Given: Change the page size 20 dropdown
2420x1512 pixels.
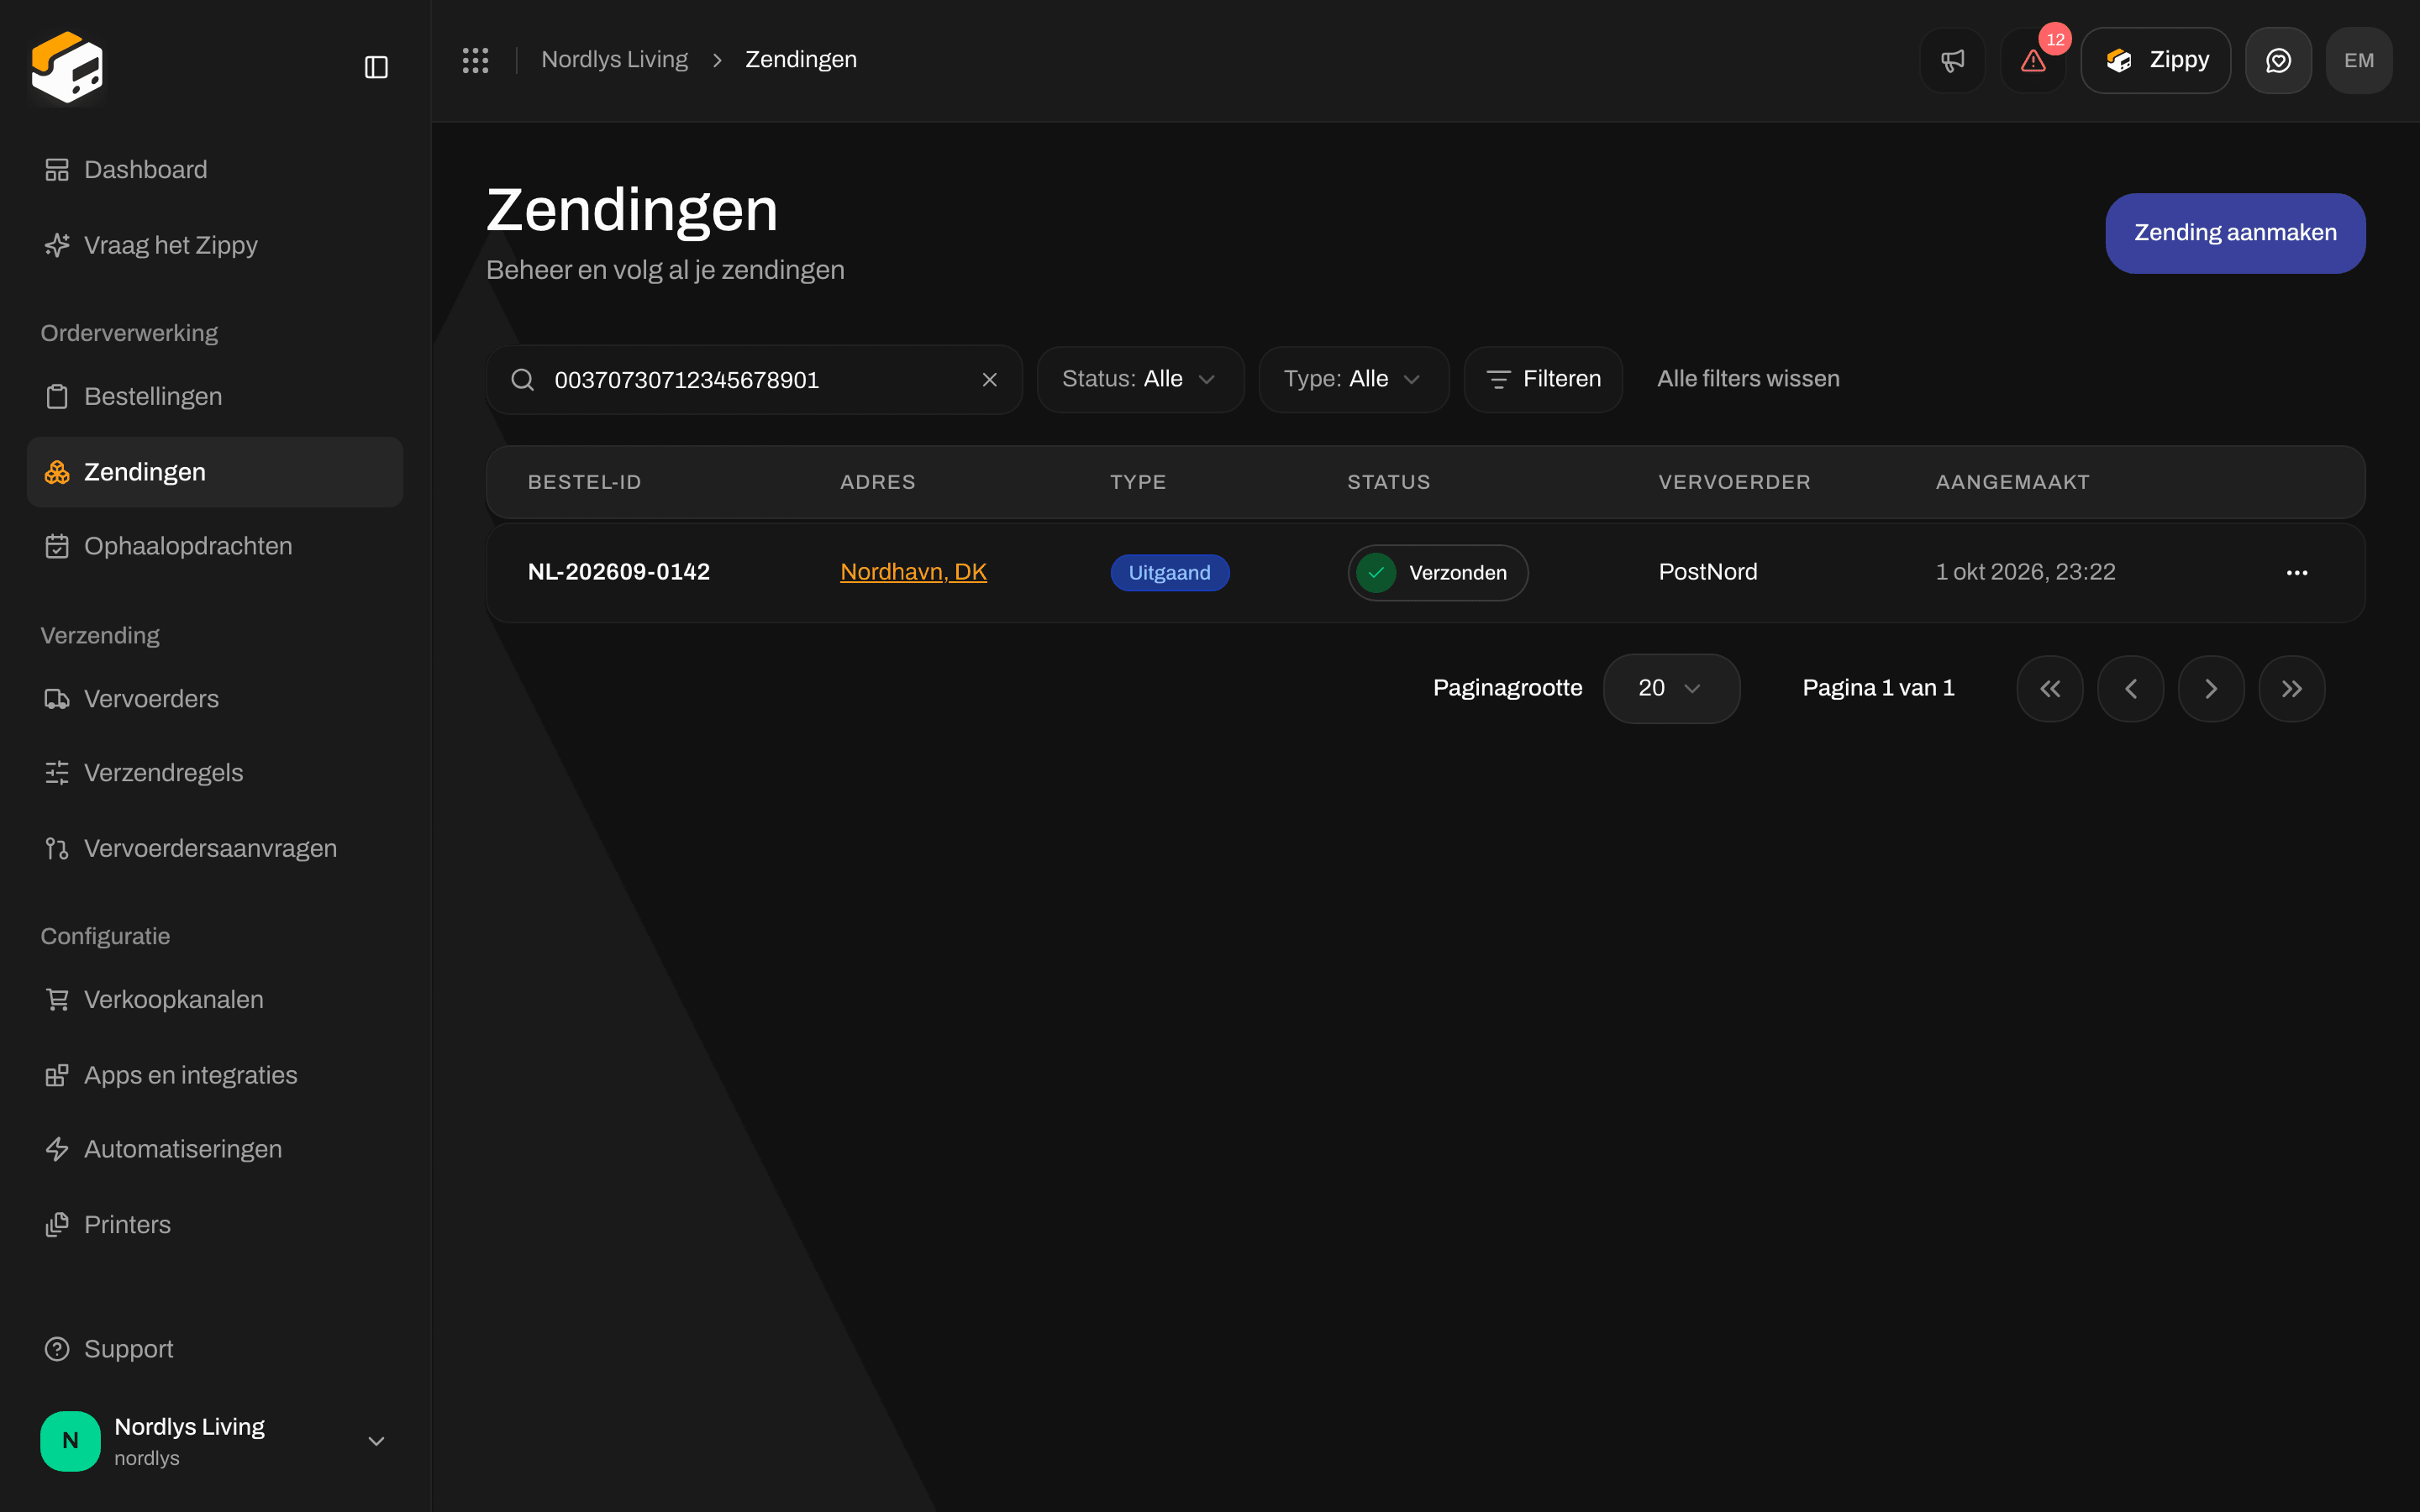Looking at the screenshot, I should (x=1671, y=688).
